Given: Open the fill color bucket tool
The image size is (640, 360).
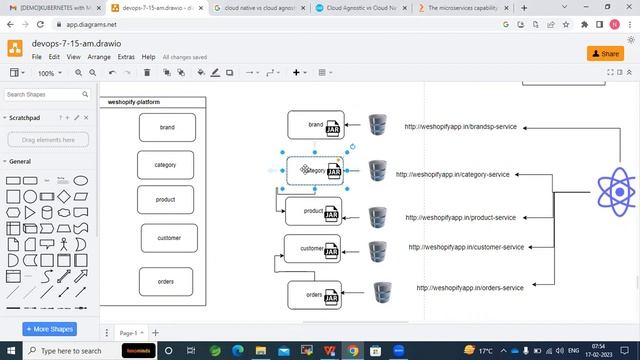Looking at the screenshot, I should pos(200,73).
